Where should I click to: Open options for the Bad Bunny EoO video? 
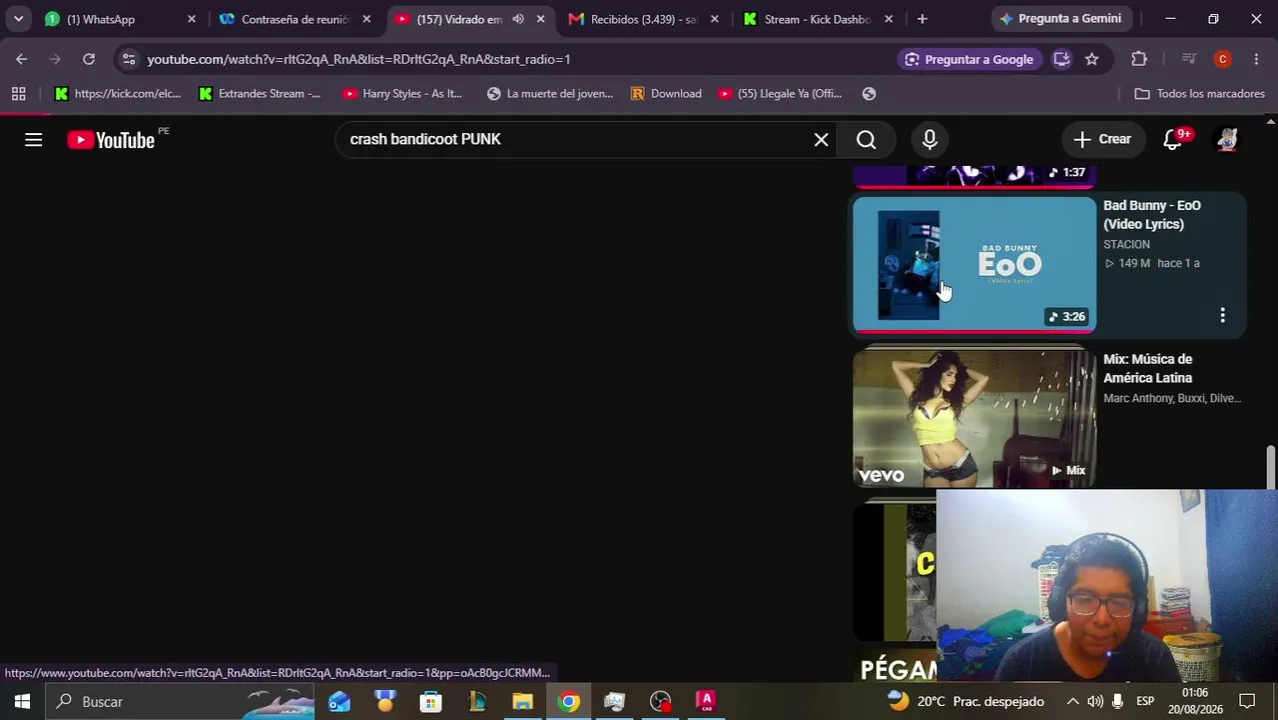tap(1222, 316)
